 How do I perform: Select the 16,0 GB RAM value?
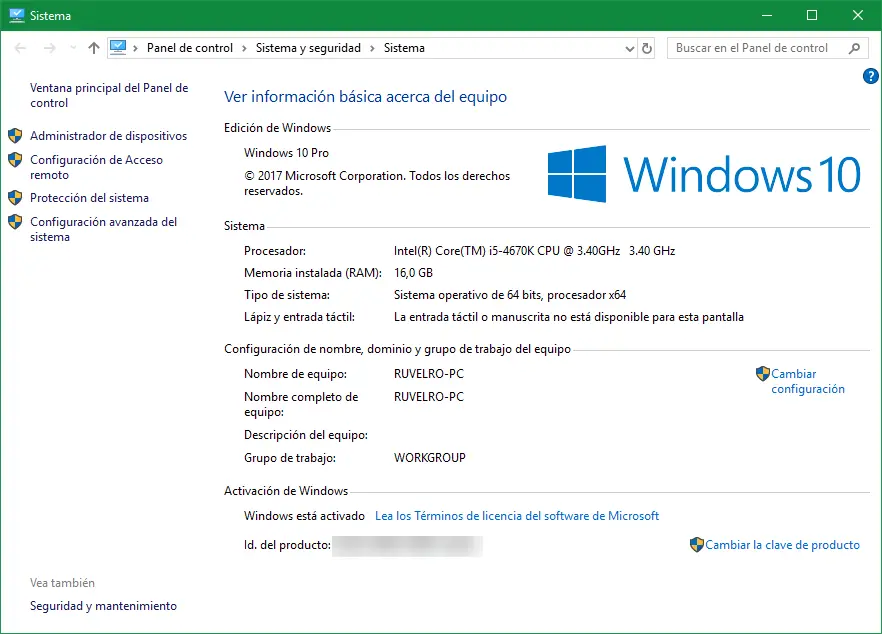413,273
